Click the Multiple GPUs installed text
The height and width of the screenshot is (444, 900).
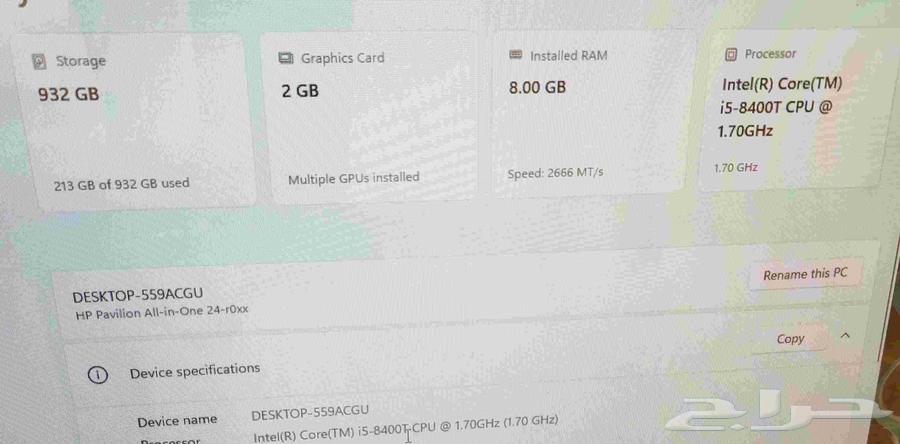(x=354, y=178)
